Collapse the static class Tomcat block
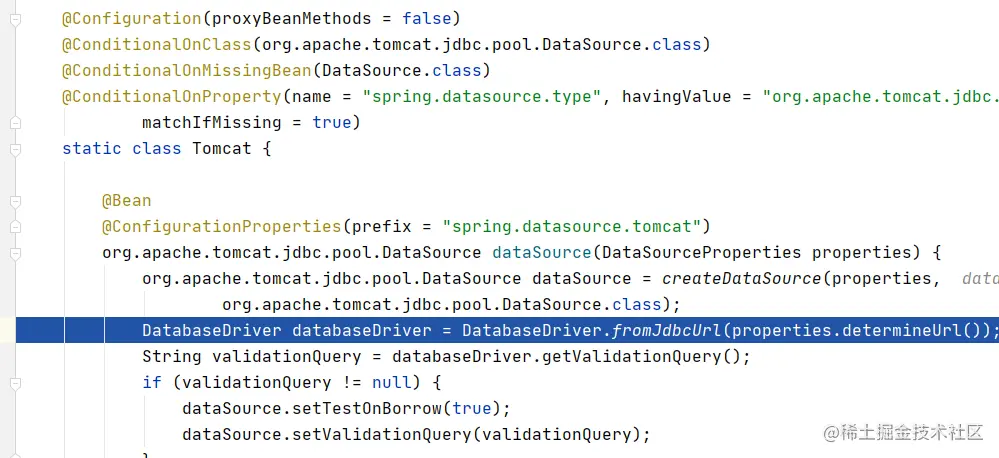Screen dimensions: 999x458 [15, 149]
